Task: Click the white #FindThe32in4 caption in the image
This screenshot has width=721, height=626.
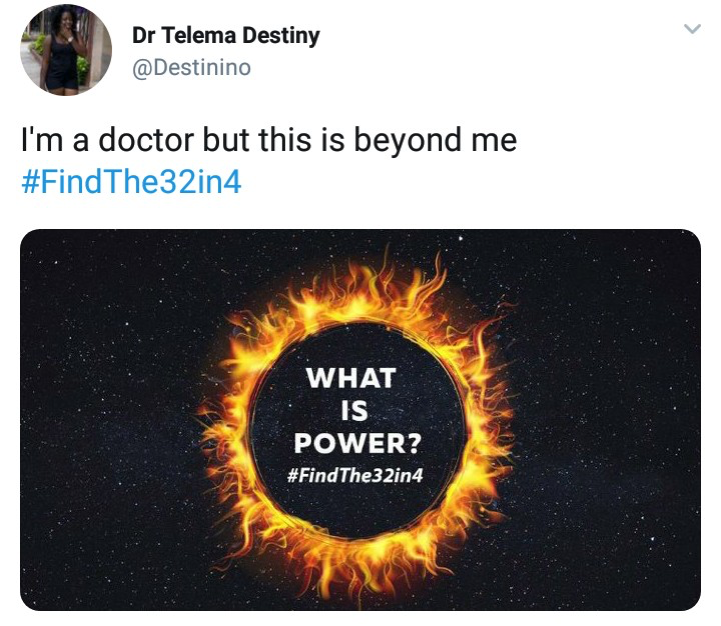Action: [x=355, y=475]
